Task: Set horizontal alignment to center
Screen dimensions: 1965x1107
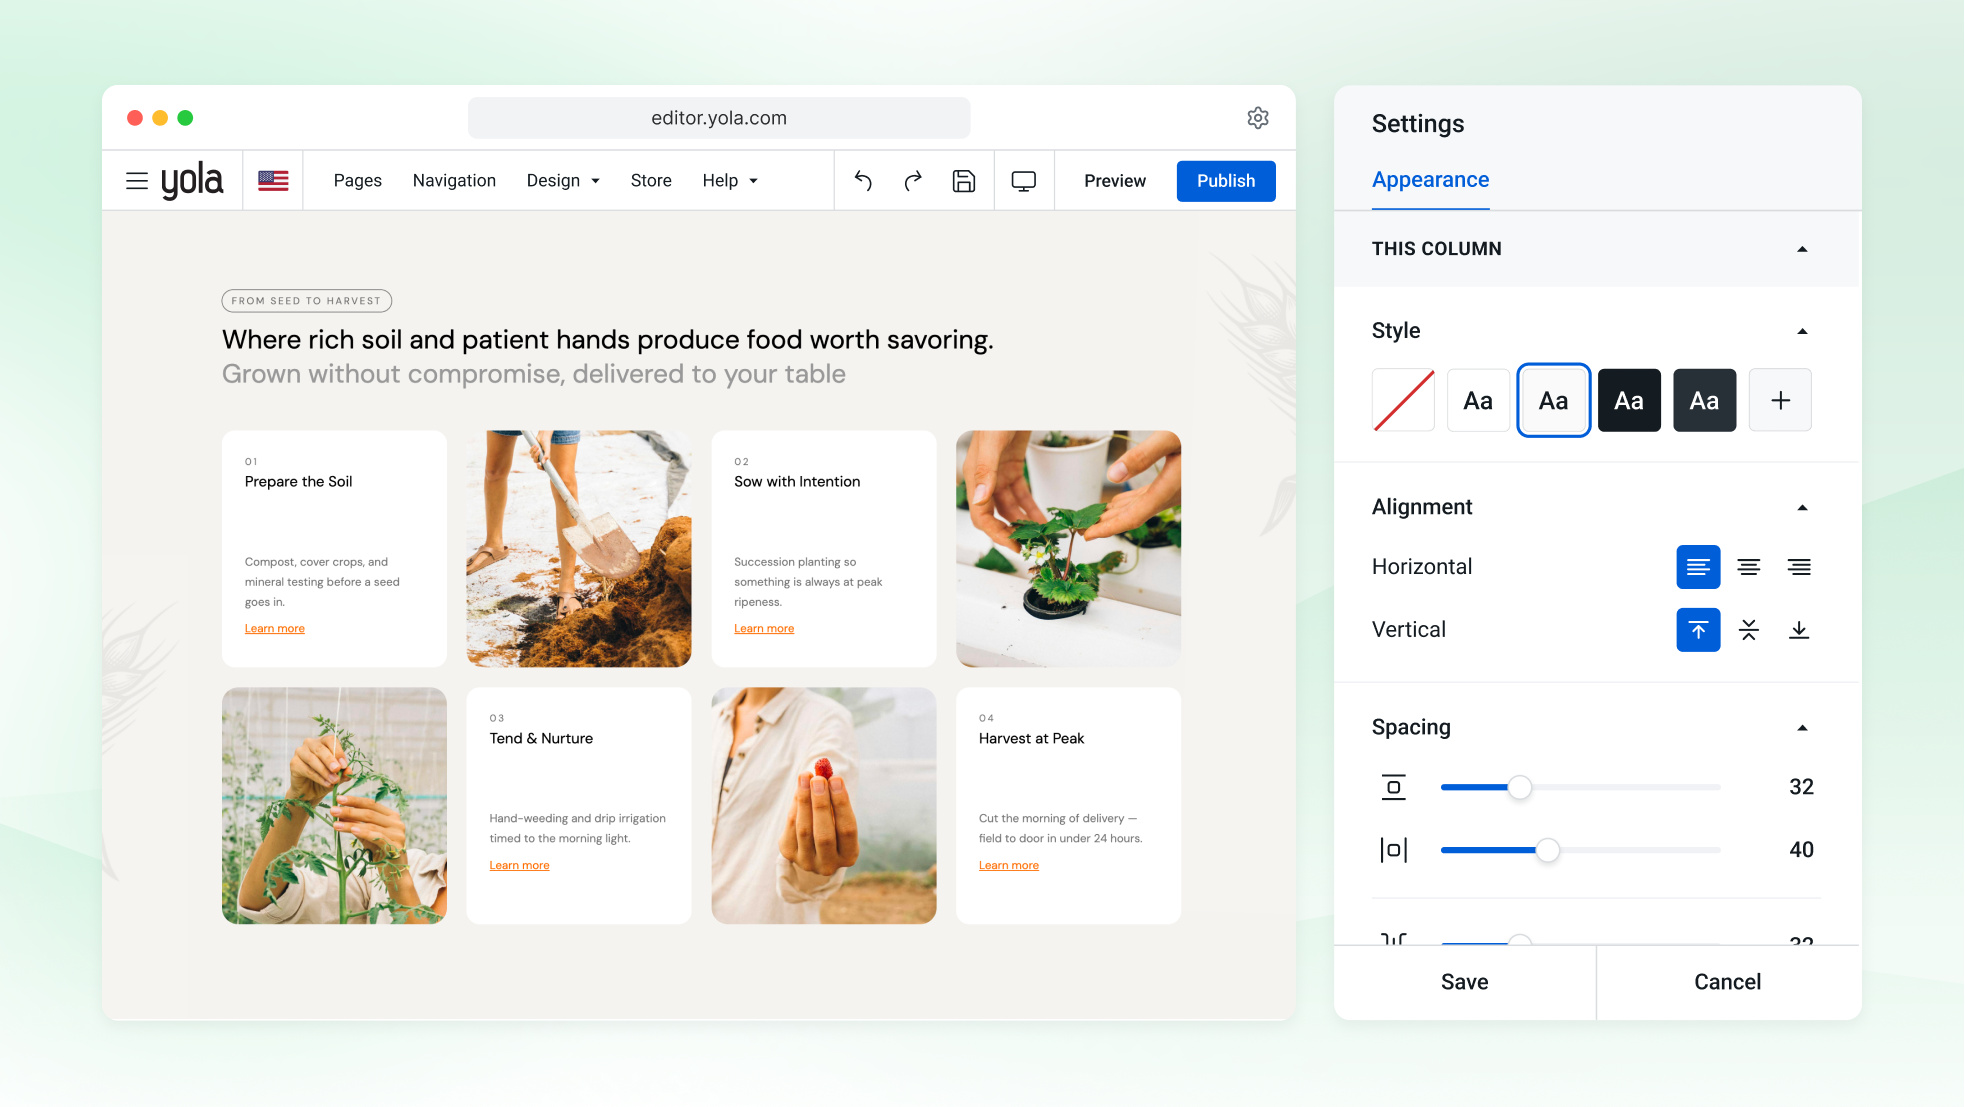Action: pos(1748,567)
